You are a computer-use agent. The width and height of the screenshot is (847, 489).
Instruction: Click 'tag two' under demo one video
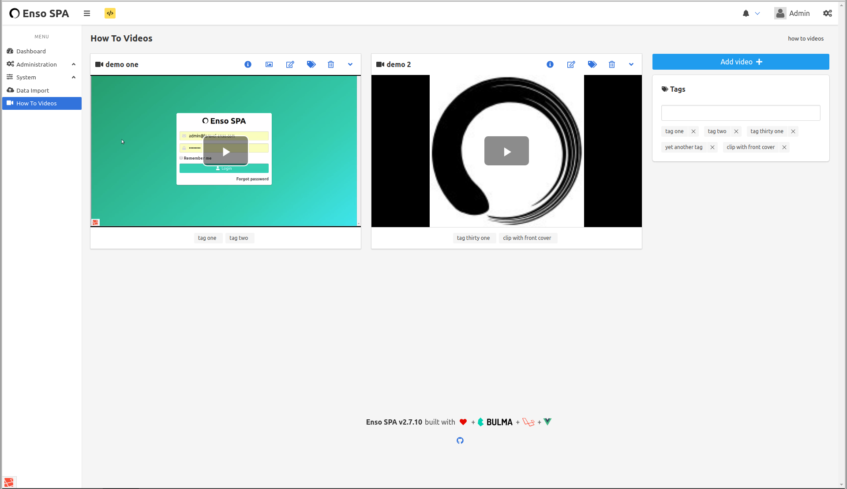coord(239,238)
